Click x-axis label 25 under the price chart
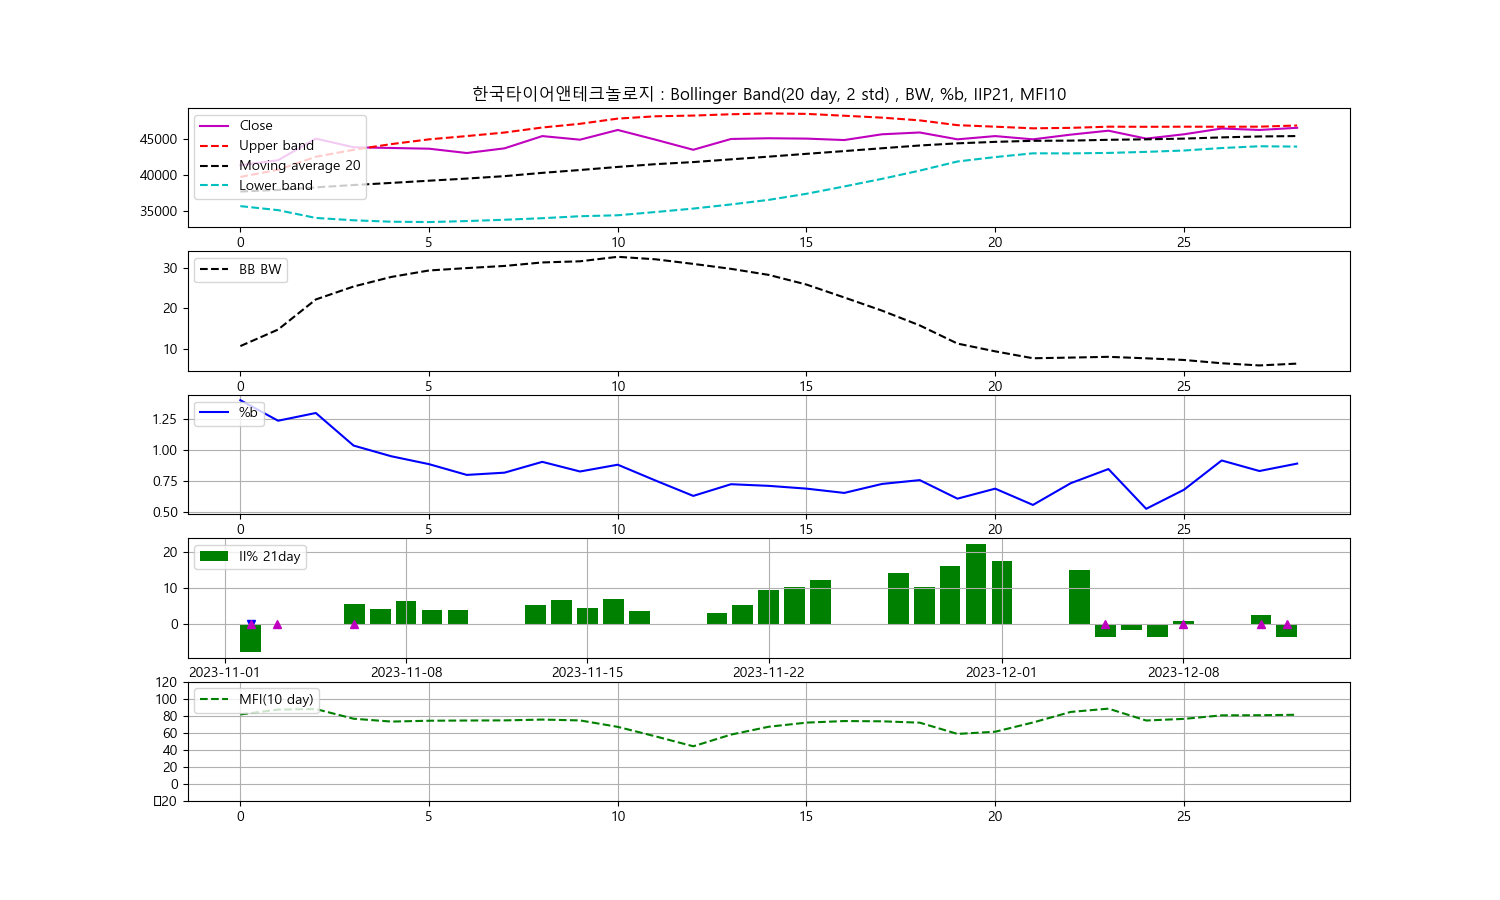 pyautogui.click(x=1184, y=242)
